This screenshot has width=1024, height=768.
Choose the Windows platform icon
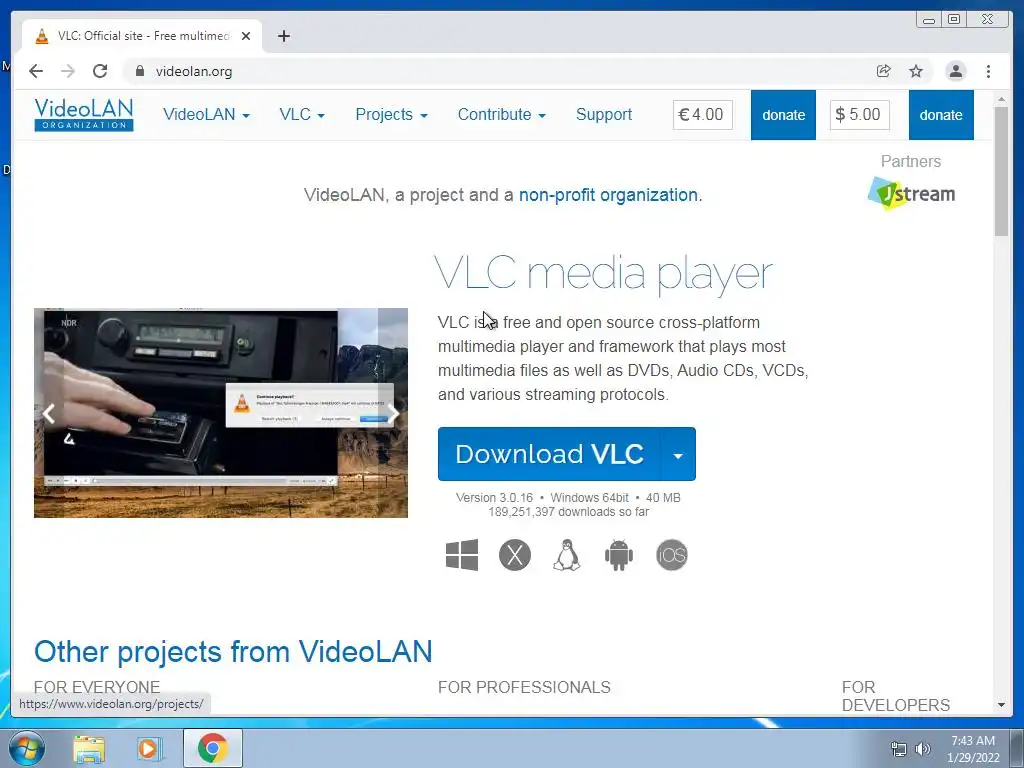pyautogui.click(x=462, y=555)
